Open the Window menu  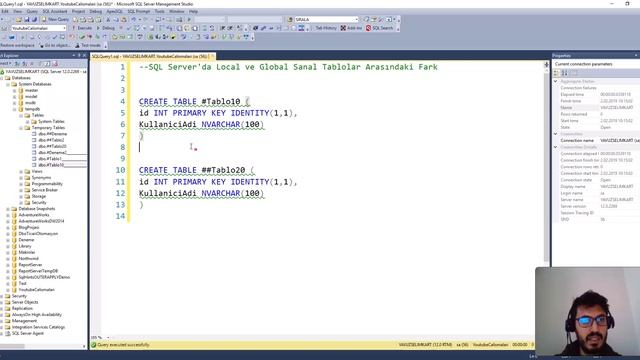(x=177, y=11)
